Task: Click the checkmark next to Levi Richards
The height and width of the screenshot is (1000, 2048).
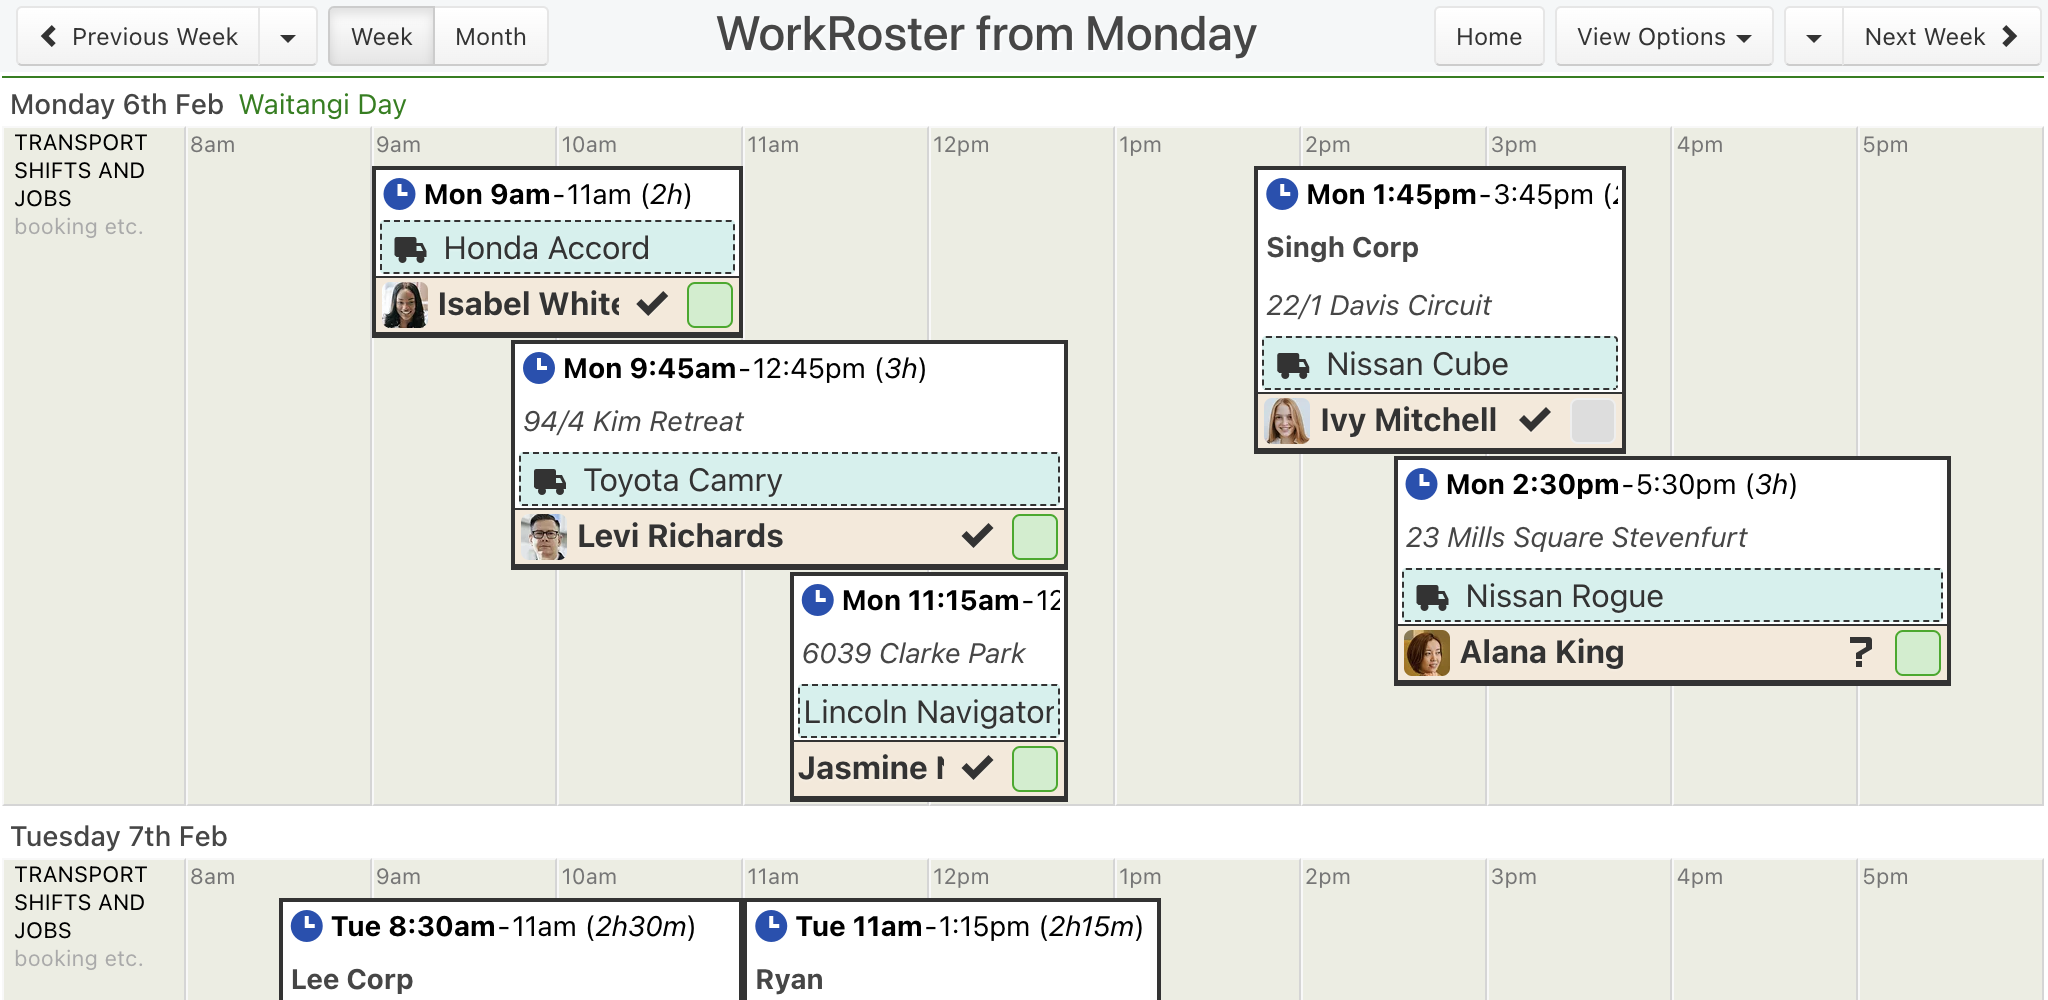Action: tap(977, 536)
